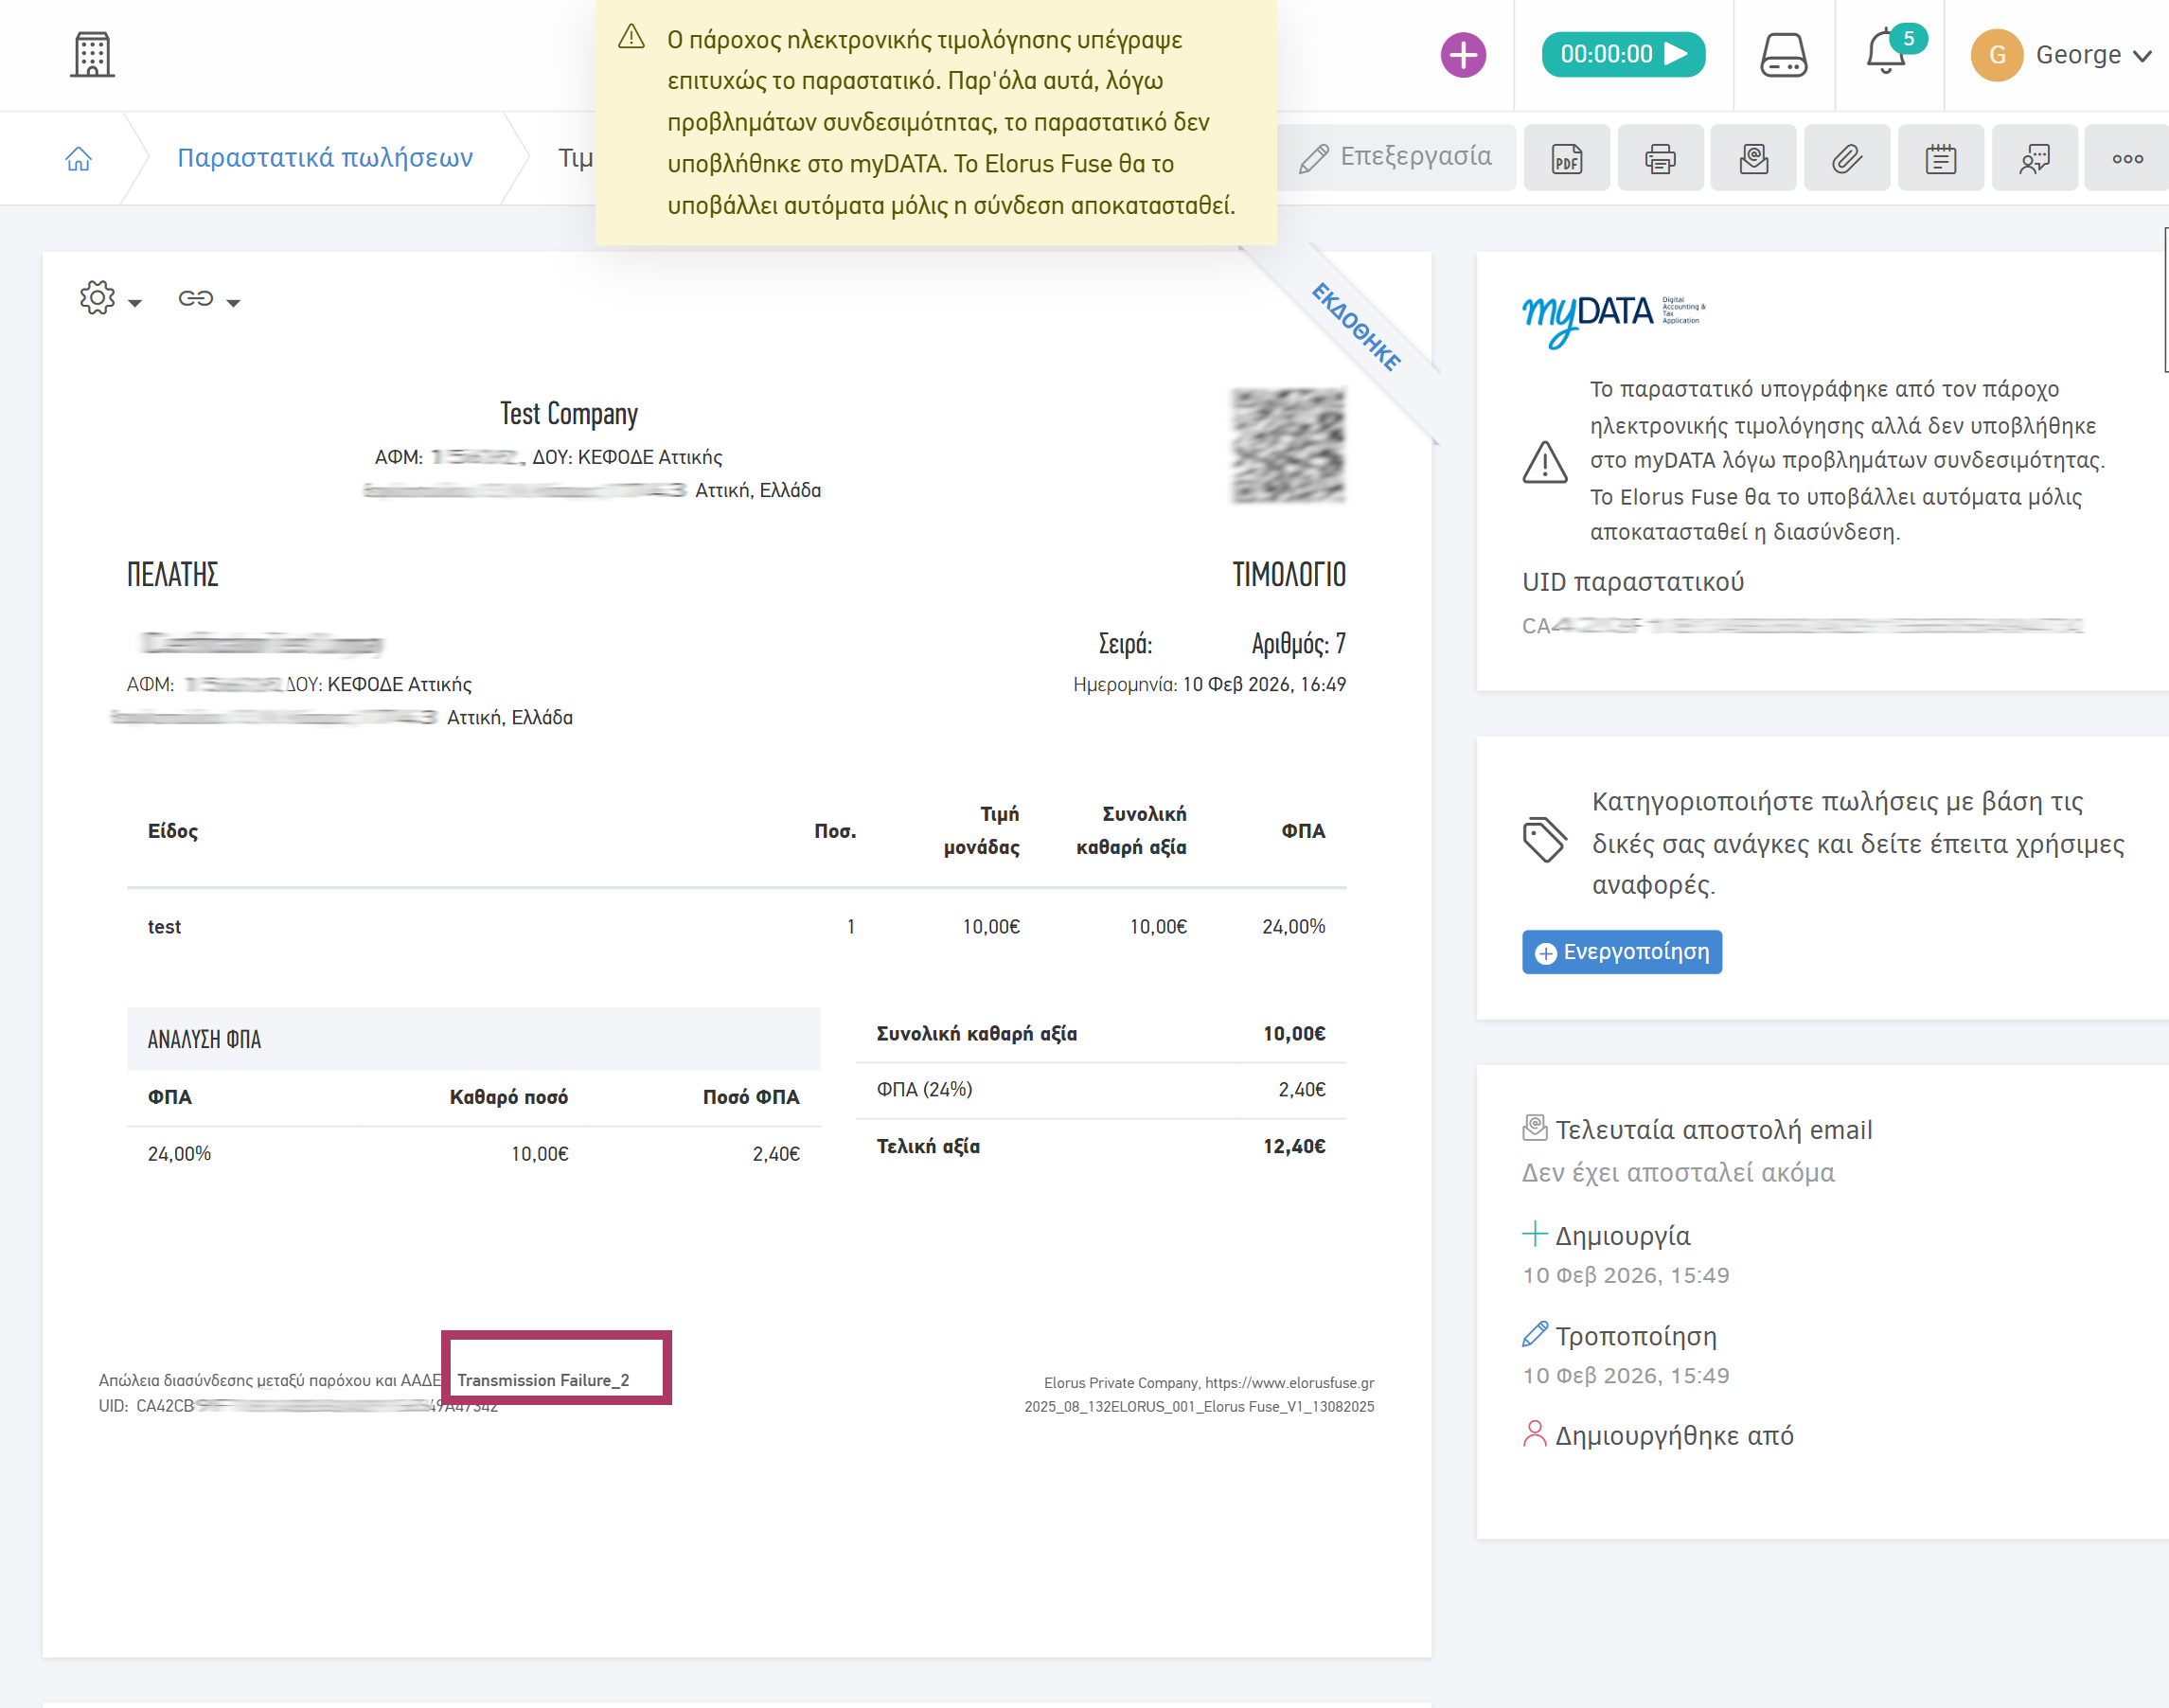Click the Ενεργοποίηση button
This screenshot has width=2169, height=1708.
(x=1621, y=952)
